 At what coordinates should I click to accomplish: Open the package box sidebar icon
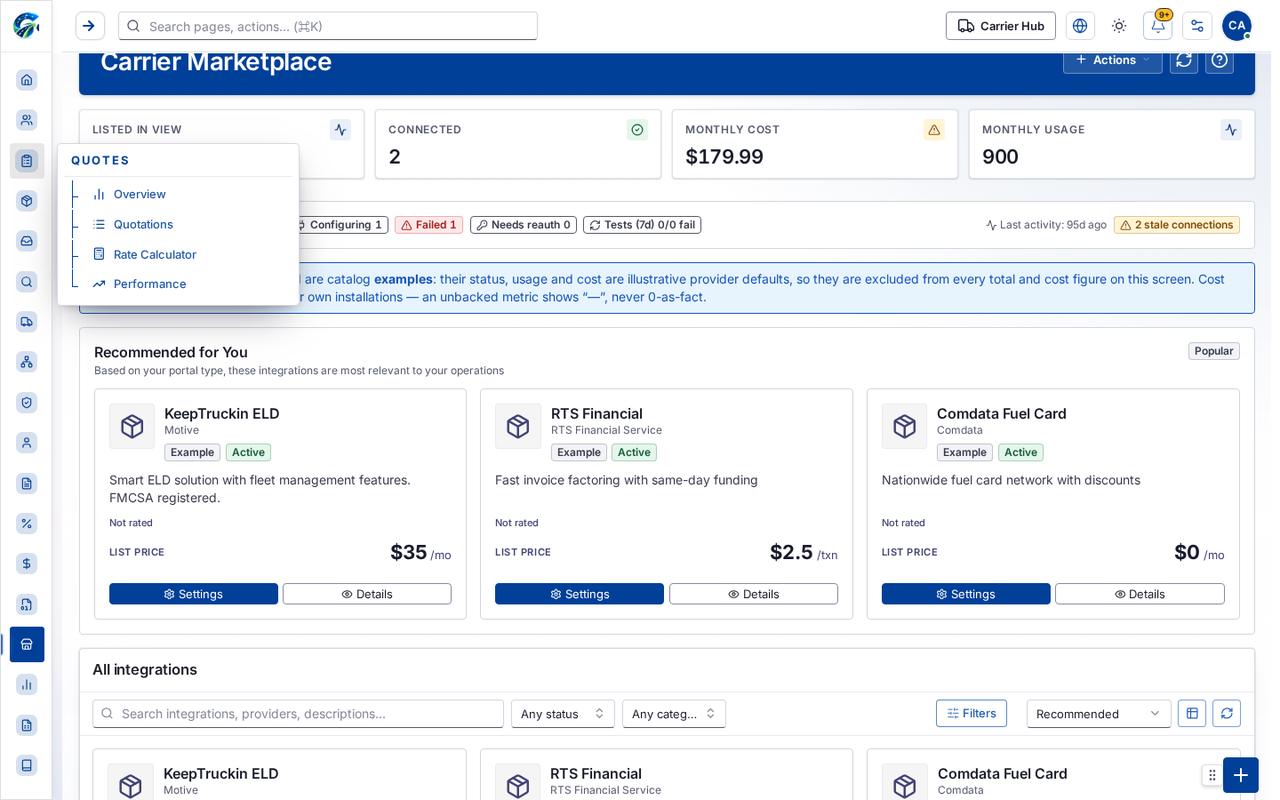(x=27, y=200)
